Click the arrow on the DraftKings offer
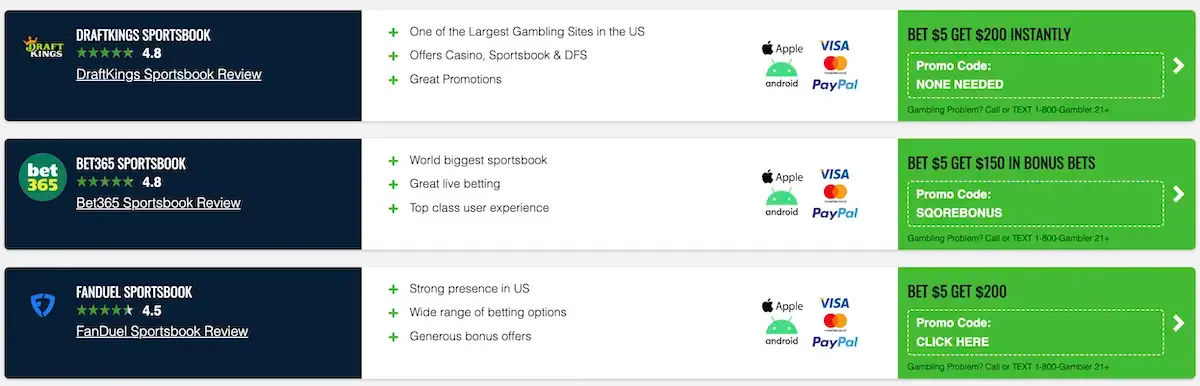 pyautogui.click(x=1178, y=66)
